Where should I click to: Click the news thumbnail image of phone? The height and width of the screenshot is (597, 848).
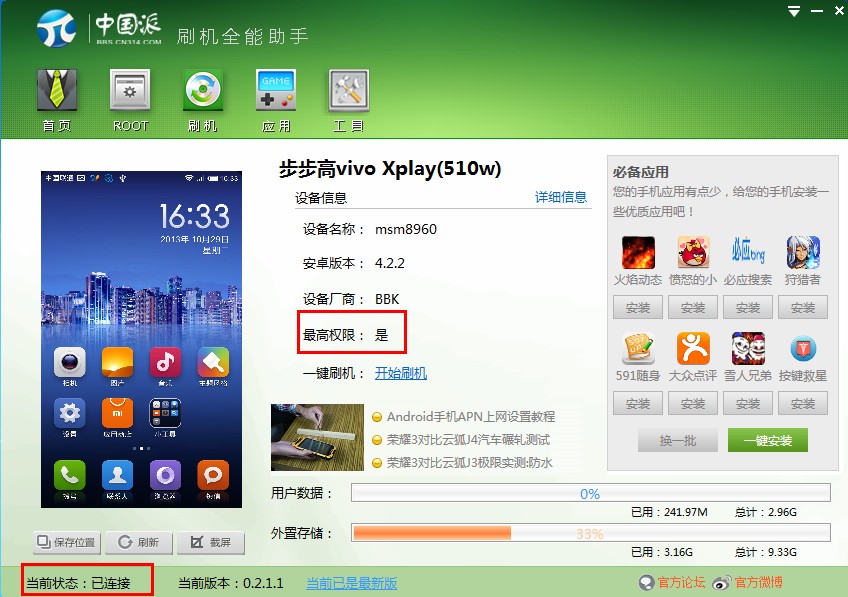[x=317, y=437]
